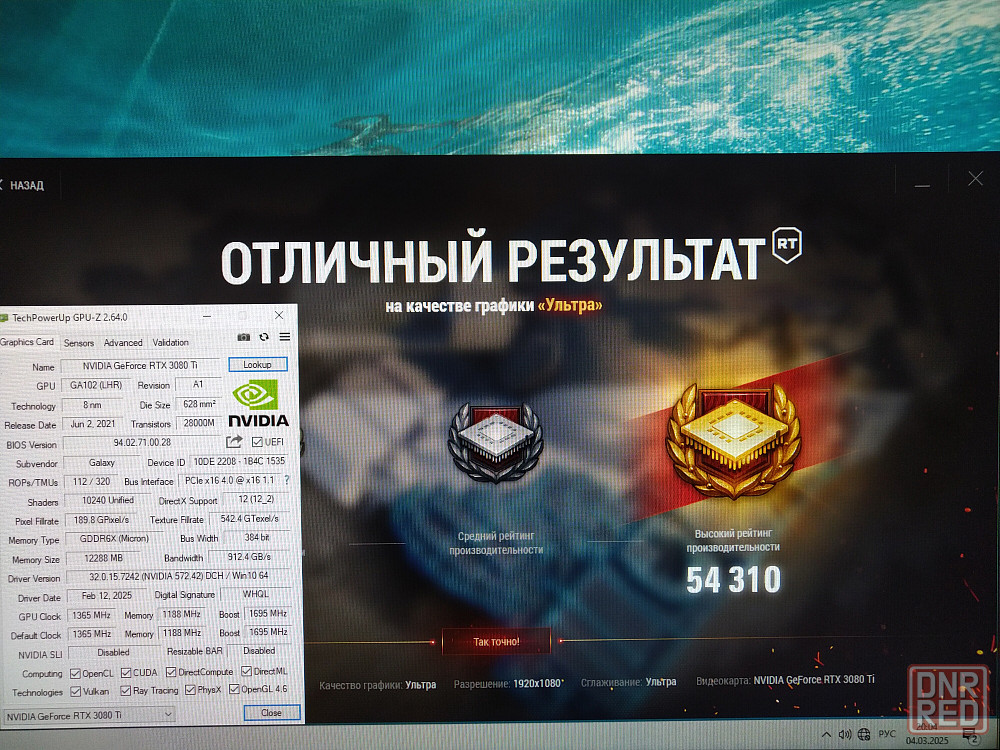Toggle the UEFI checkbox
The image size is (1000, 750).
point(257,442)
